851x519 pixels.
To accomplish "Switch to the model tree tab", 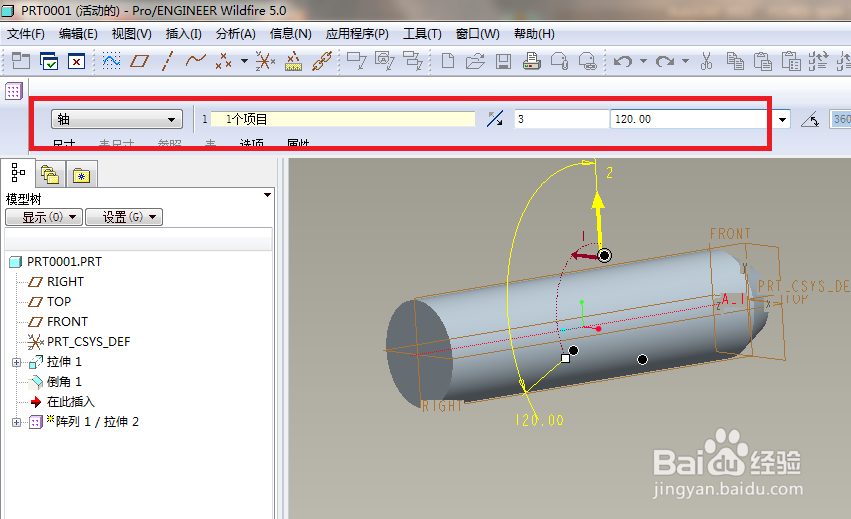I will (18, 173).
